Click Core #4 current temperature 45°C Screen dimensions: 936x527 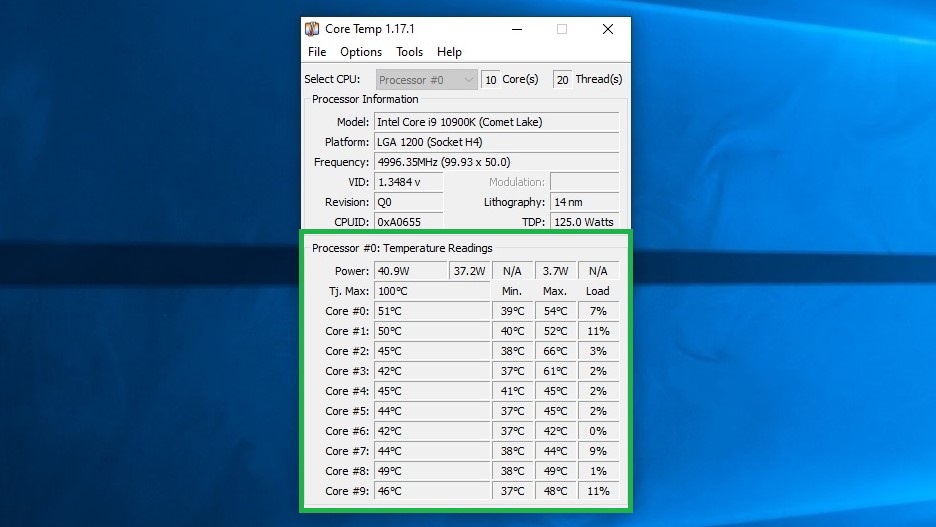(x=432, y=391)
